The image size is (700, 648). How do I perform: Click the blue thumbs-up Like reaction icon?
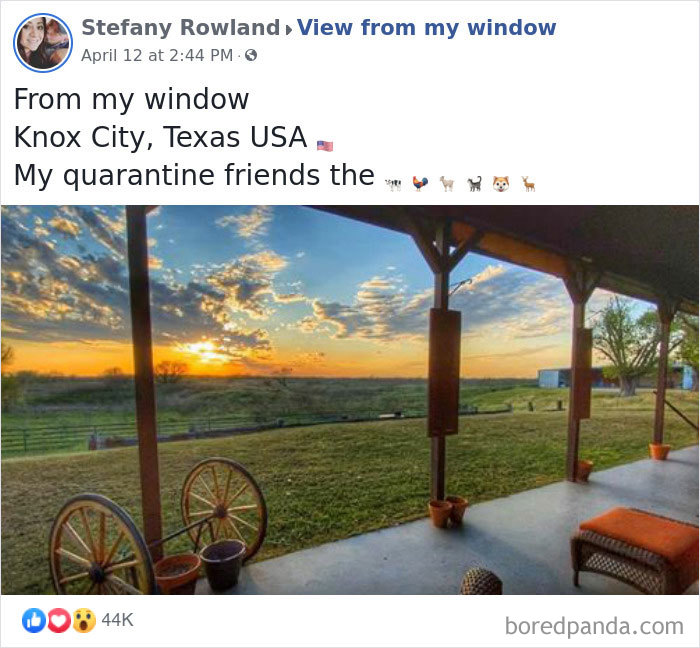pyautogui.click(x=34, y=620)
